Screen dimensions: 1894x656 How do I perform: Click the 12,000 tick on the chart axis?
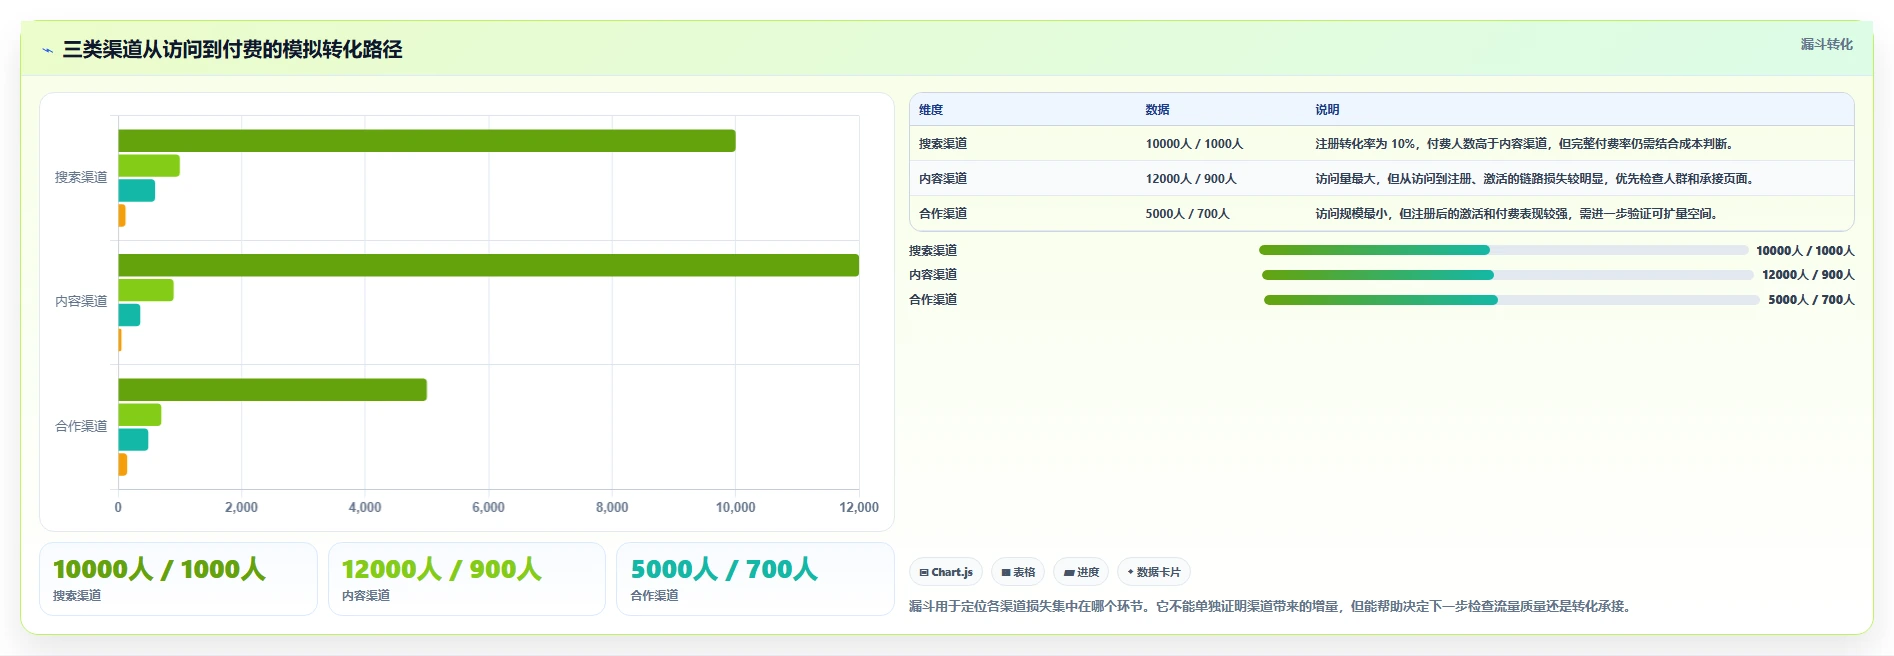click(859, 507)
